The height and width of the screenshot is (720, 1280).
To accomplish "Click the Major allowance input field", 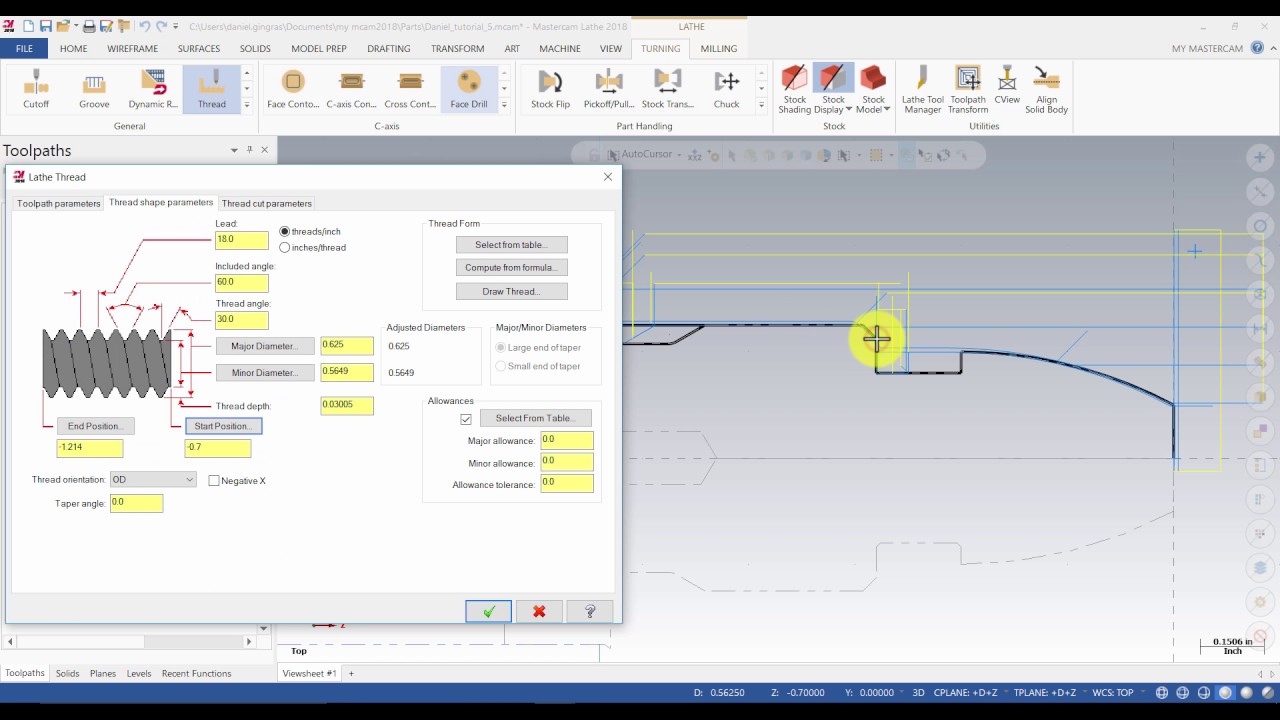I will pyautogui.click(x=567, y=440).
